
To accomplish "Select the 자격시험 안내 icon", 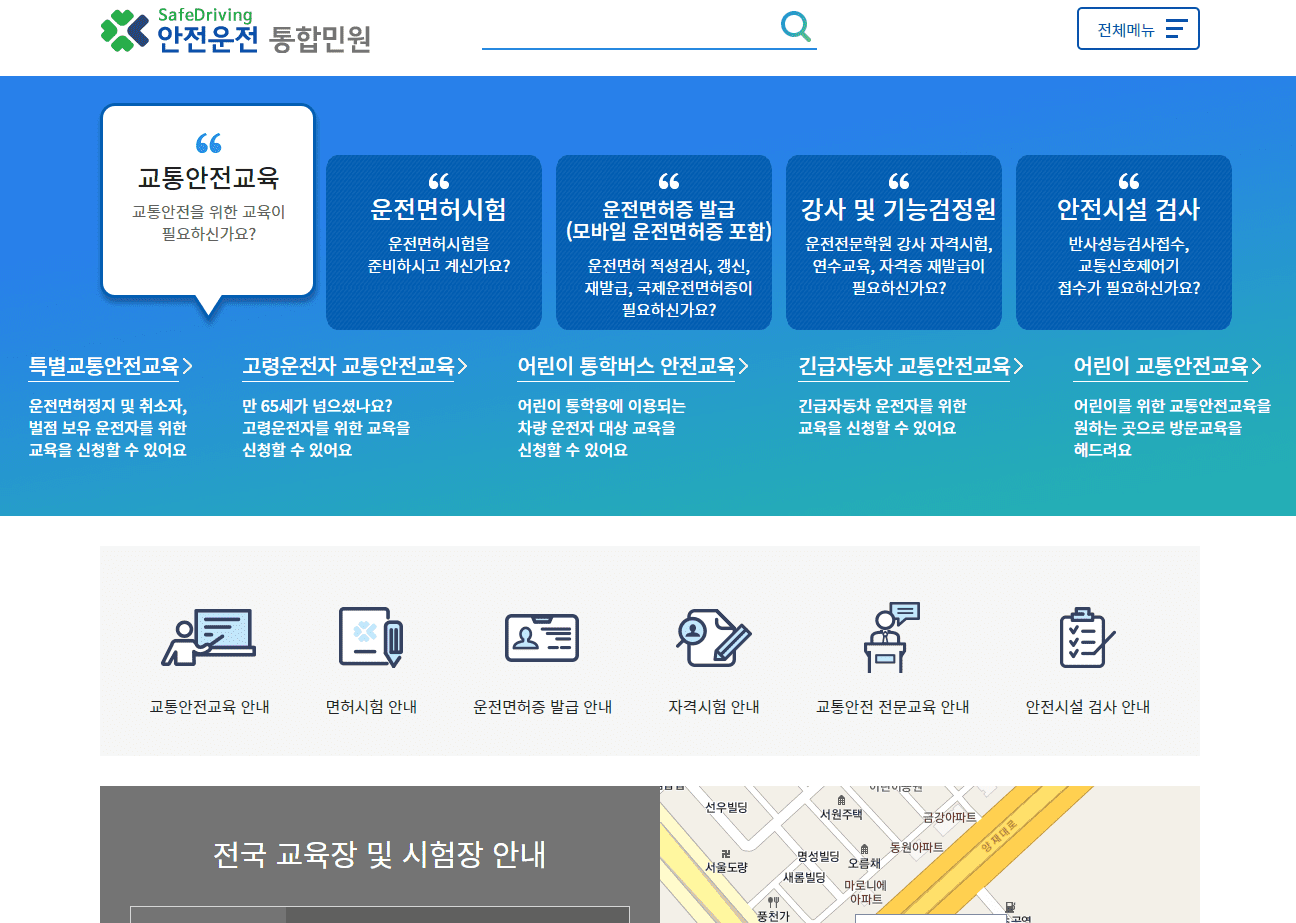I will point(712,637).
